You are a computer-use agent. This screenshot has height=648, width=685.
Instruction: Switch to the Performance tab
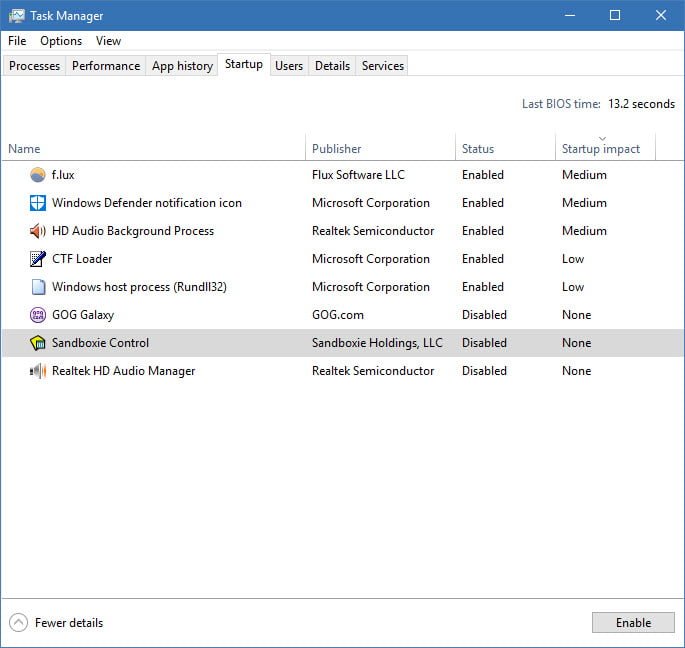click(x=106, y=66)
